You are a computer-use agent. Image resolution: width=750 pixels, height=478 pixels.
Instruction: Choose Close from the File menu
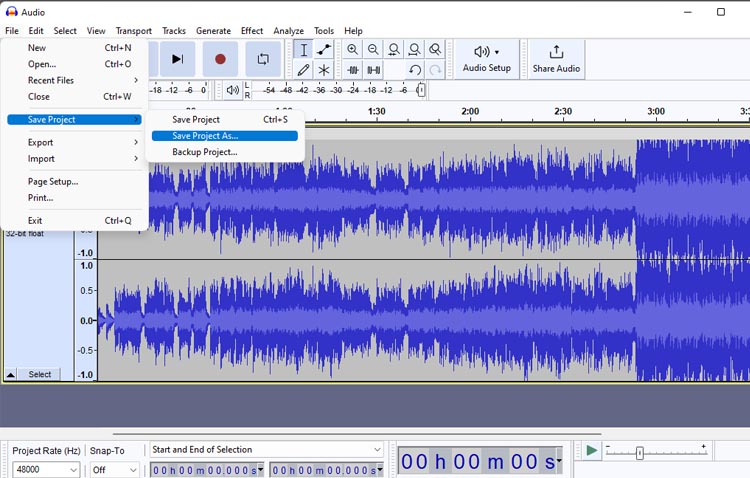(x=74, y=97)
